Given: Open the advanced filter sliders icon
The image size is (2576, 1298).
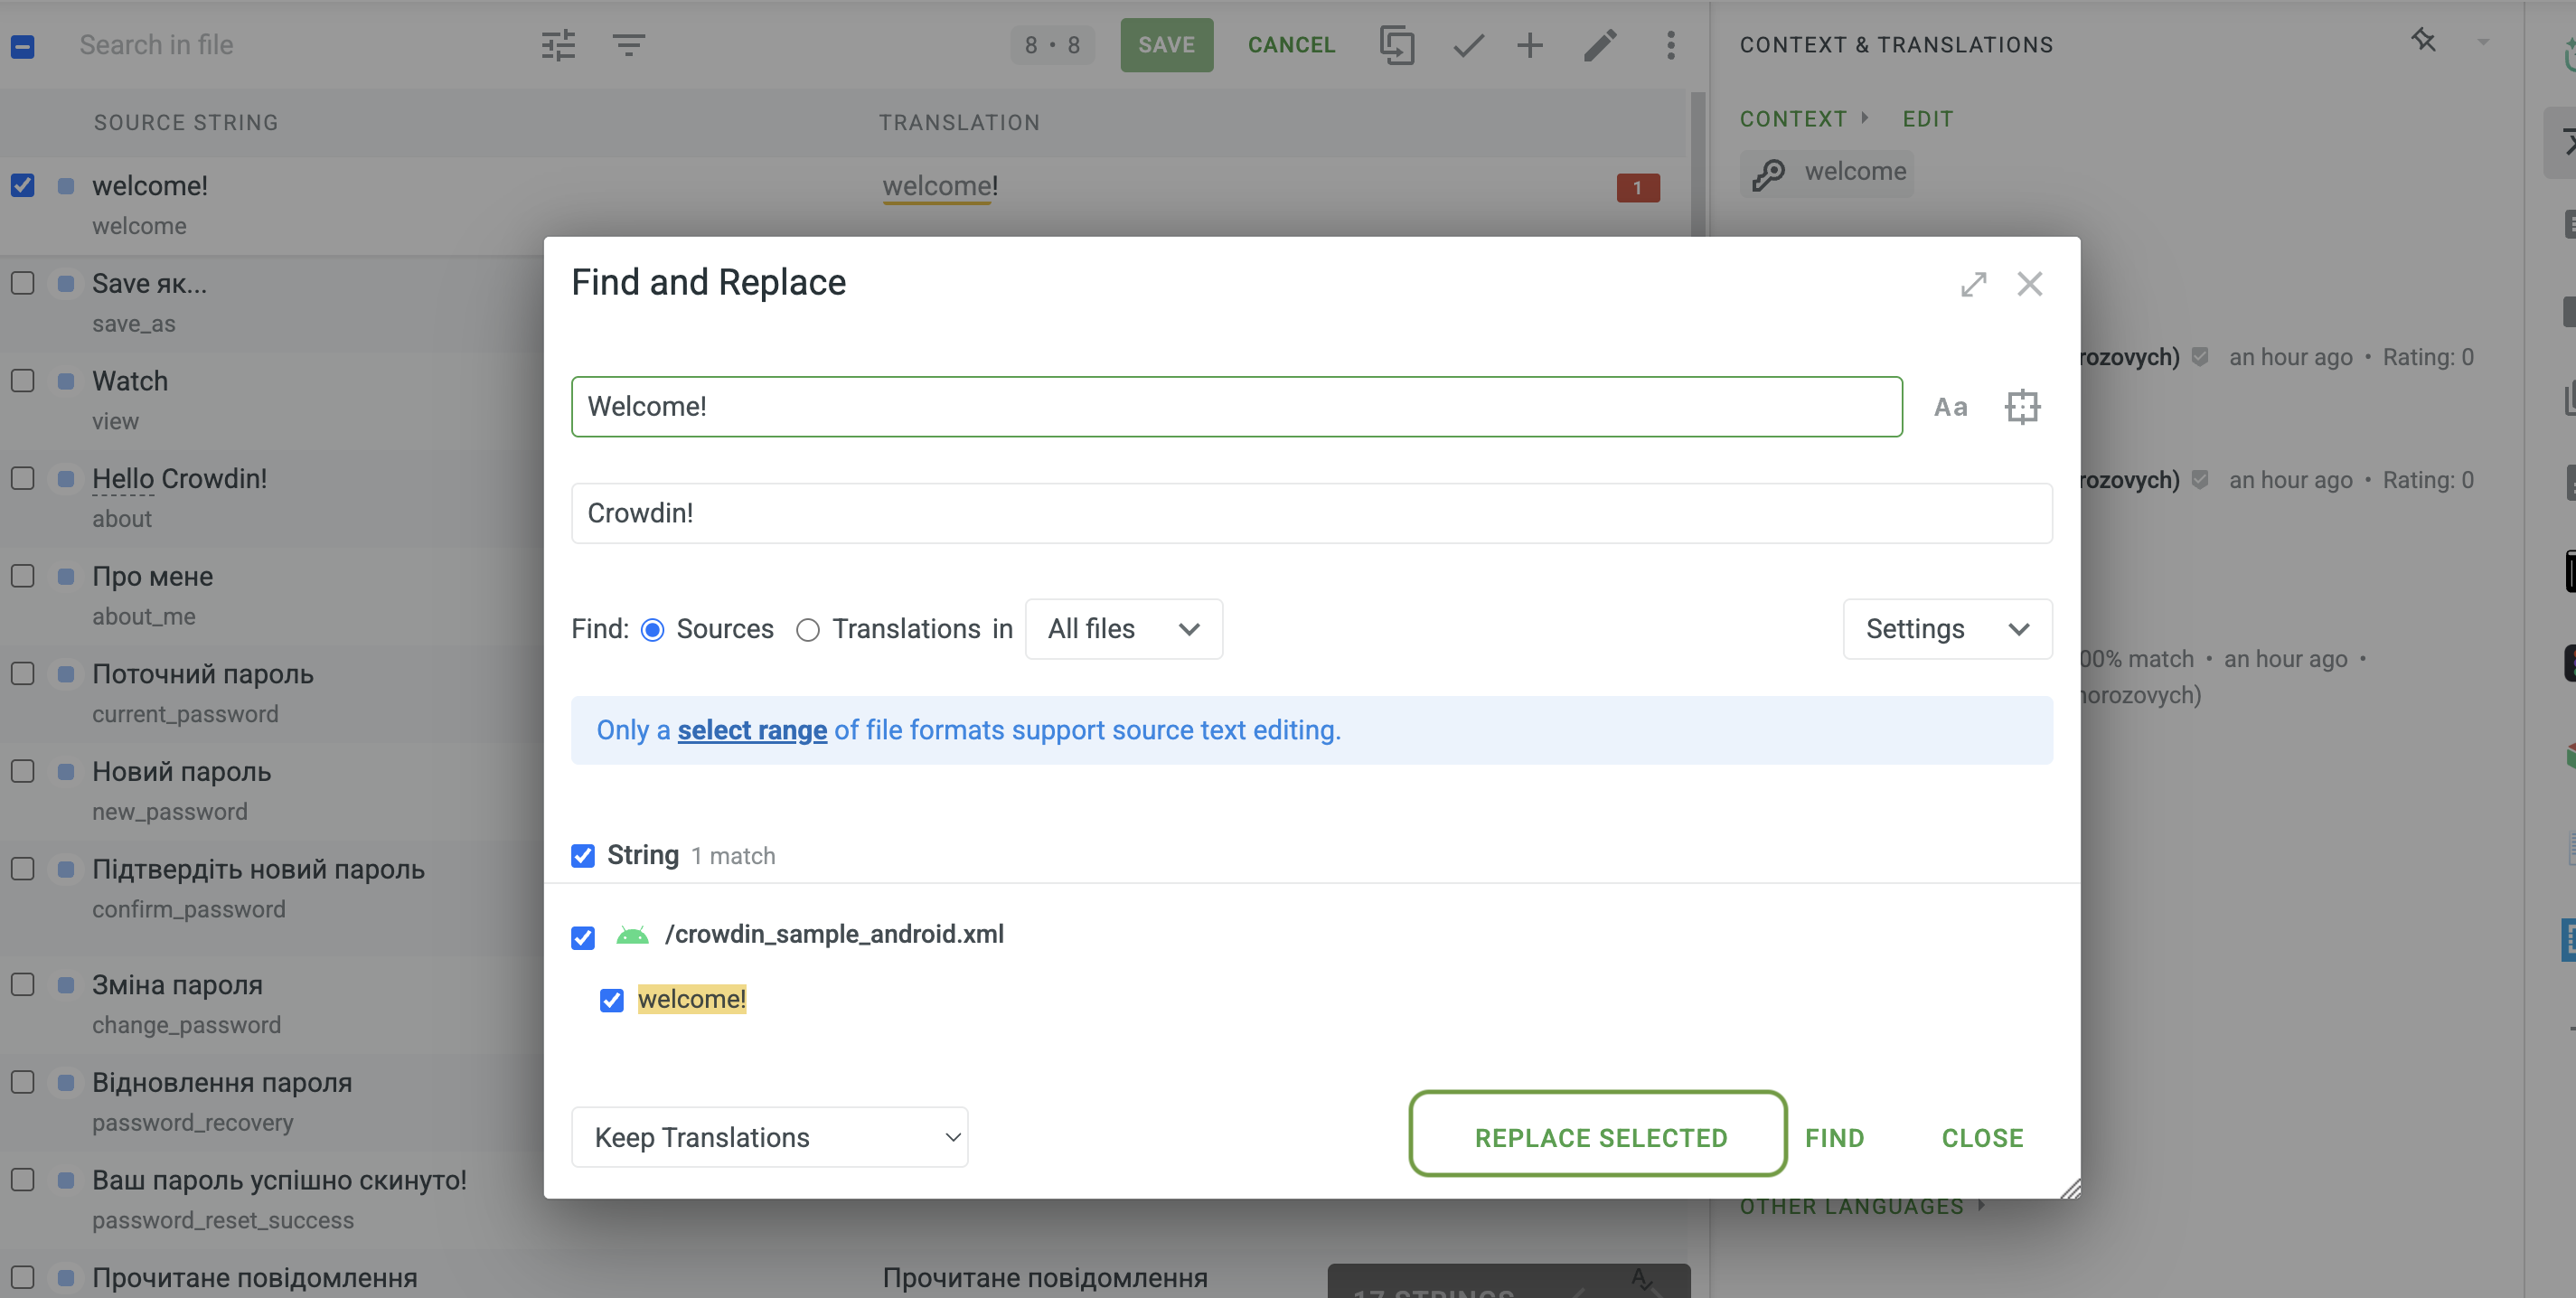Looking at the screenshot, I should [x=558, y=45].
